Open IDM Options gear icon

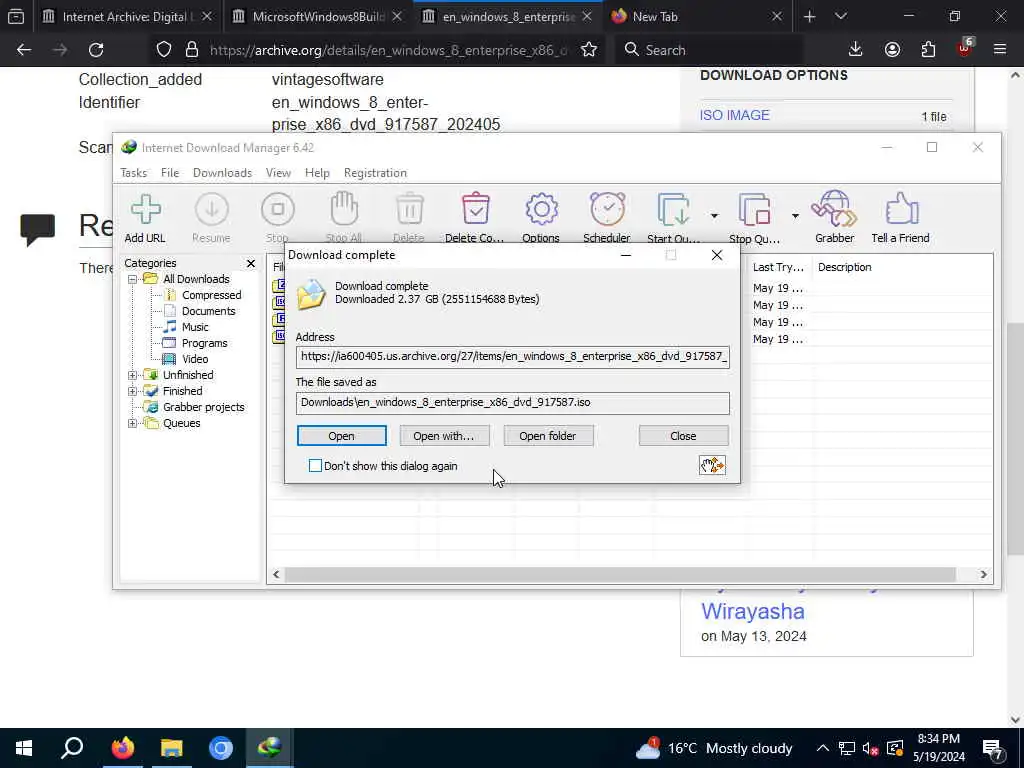click(541, 209)
